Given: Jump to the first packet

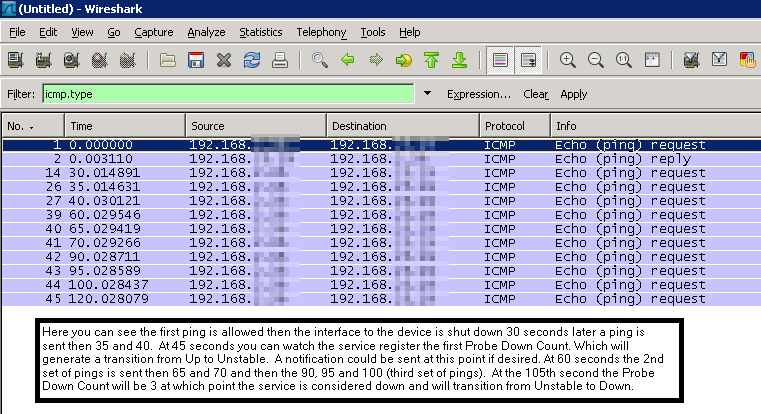Looking at the screenshot, I should (x=431, y=60).
